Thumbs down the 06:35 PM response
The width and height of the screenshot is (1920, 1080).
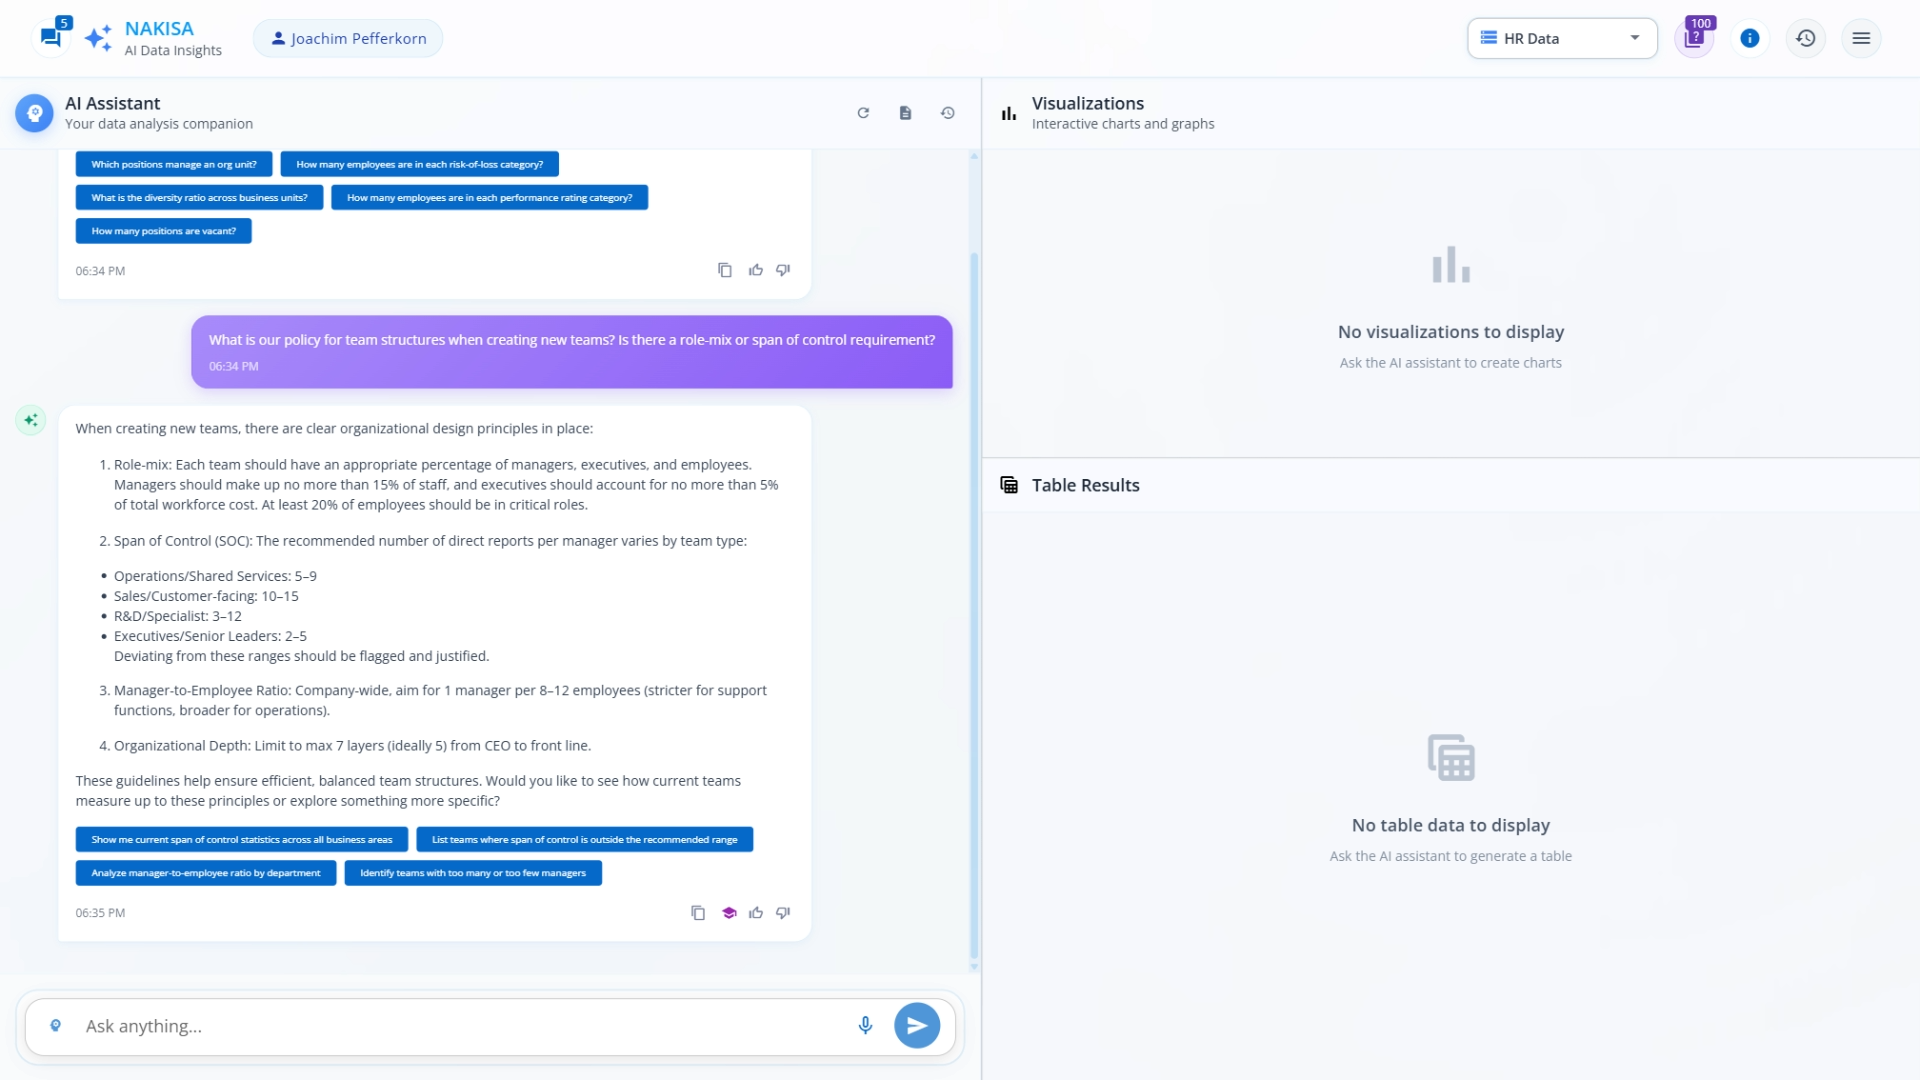[x=783, y=913]
